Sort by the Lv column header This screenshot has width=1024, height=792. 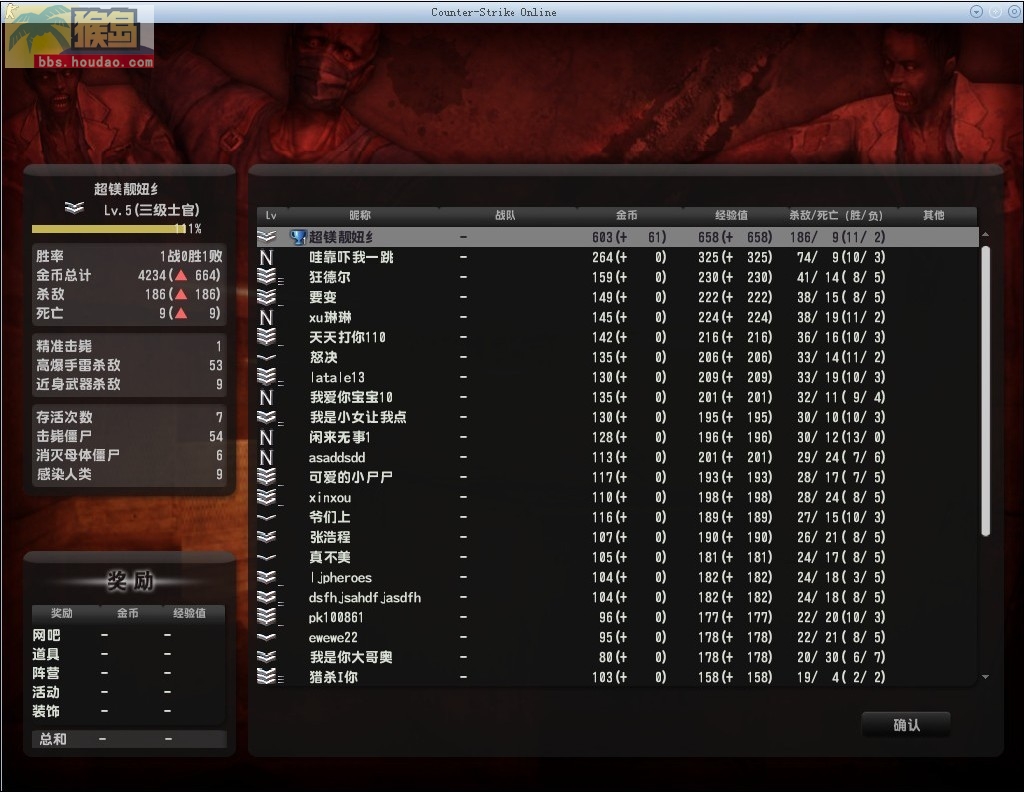271,215
